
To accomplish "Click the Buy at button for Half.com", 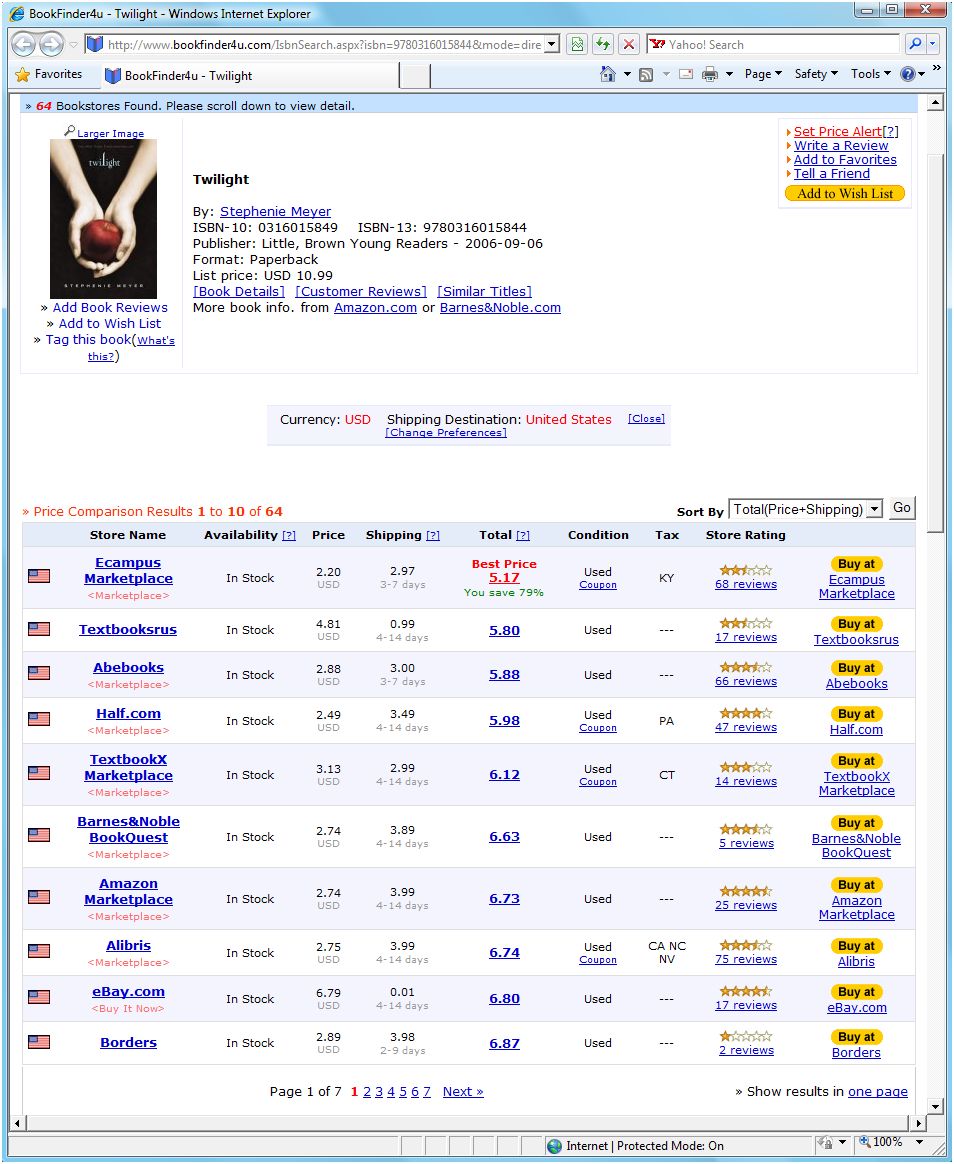I will (x=856, y=714).
